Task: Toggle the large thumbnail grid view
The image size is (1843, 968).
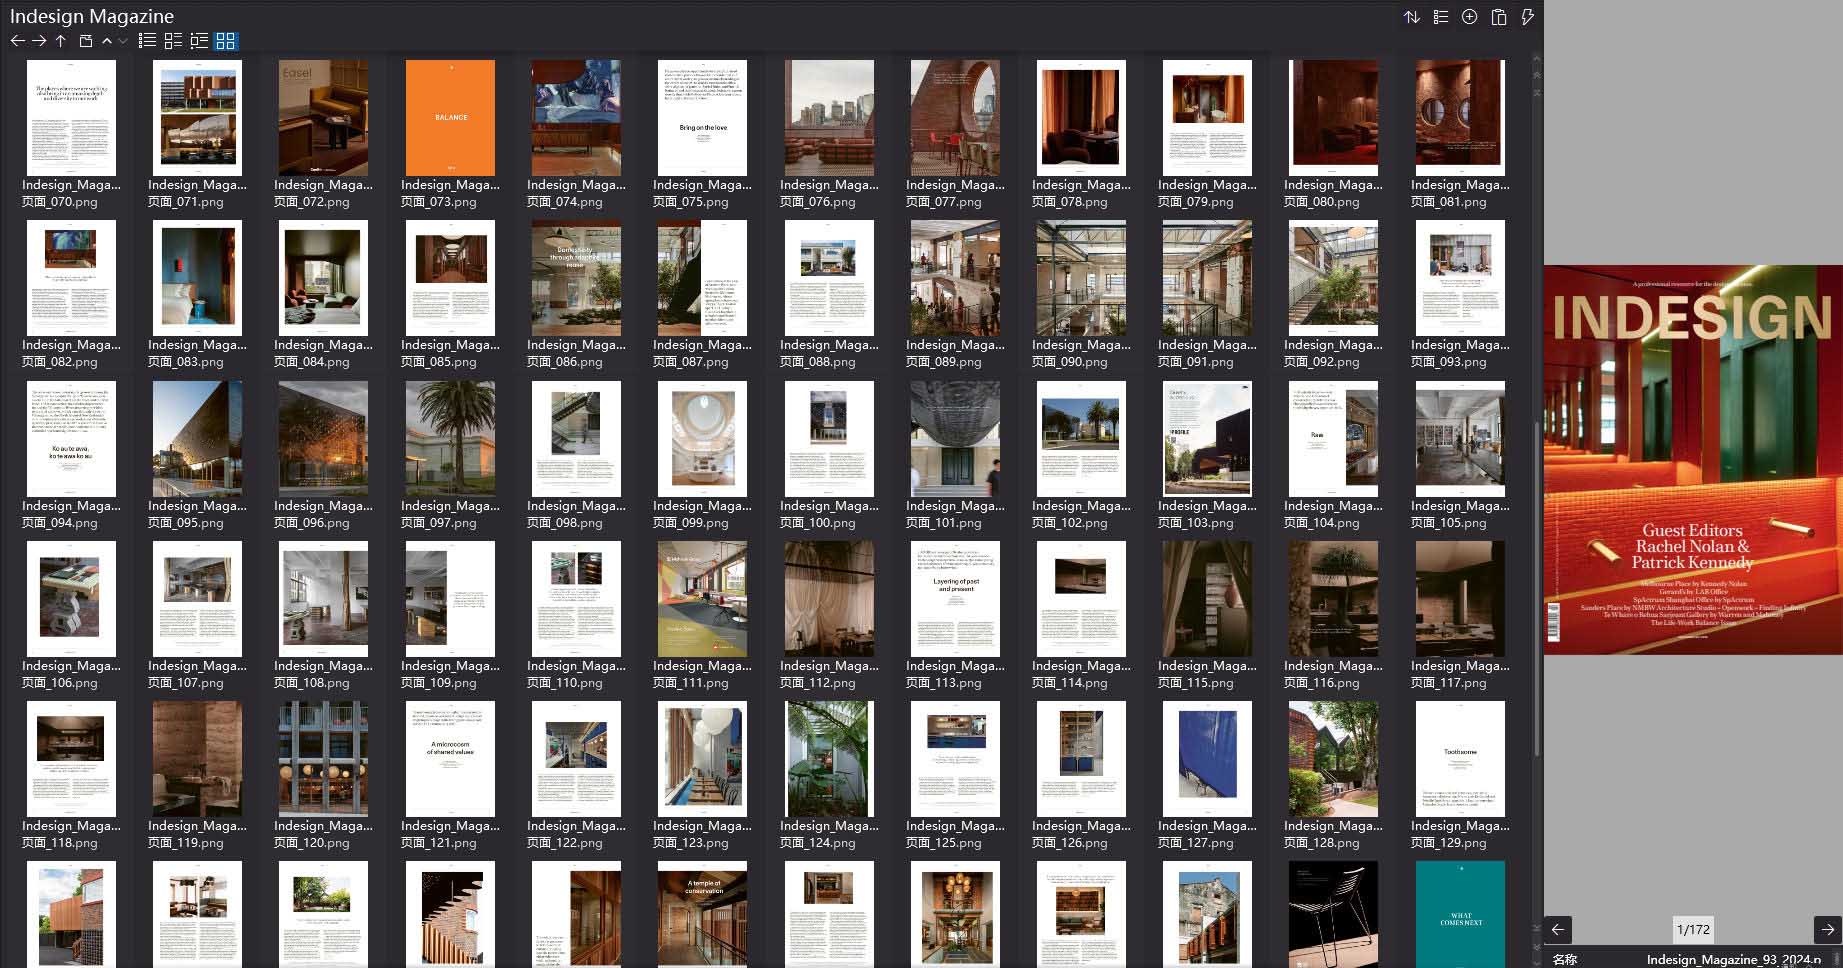Action: click(226, 41)
